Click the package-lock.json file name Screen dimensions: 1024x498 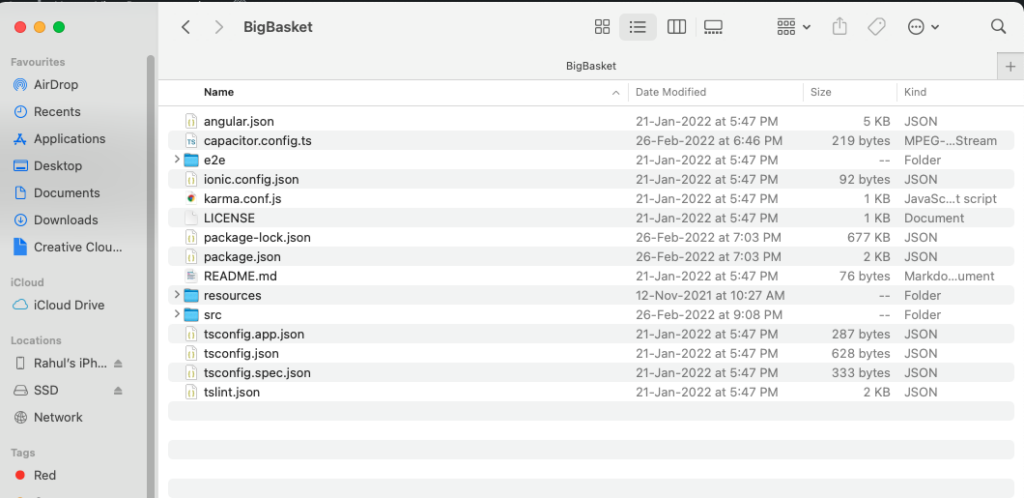point(257,237)
